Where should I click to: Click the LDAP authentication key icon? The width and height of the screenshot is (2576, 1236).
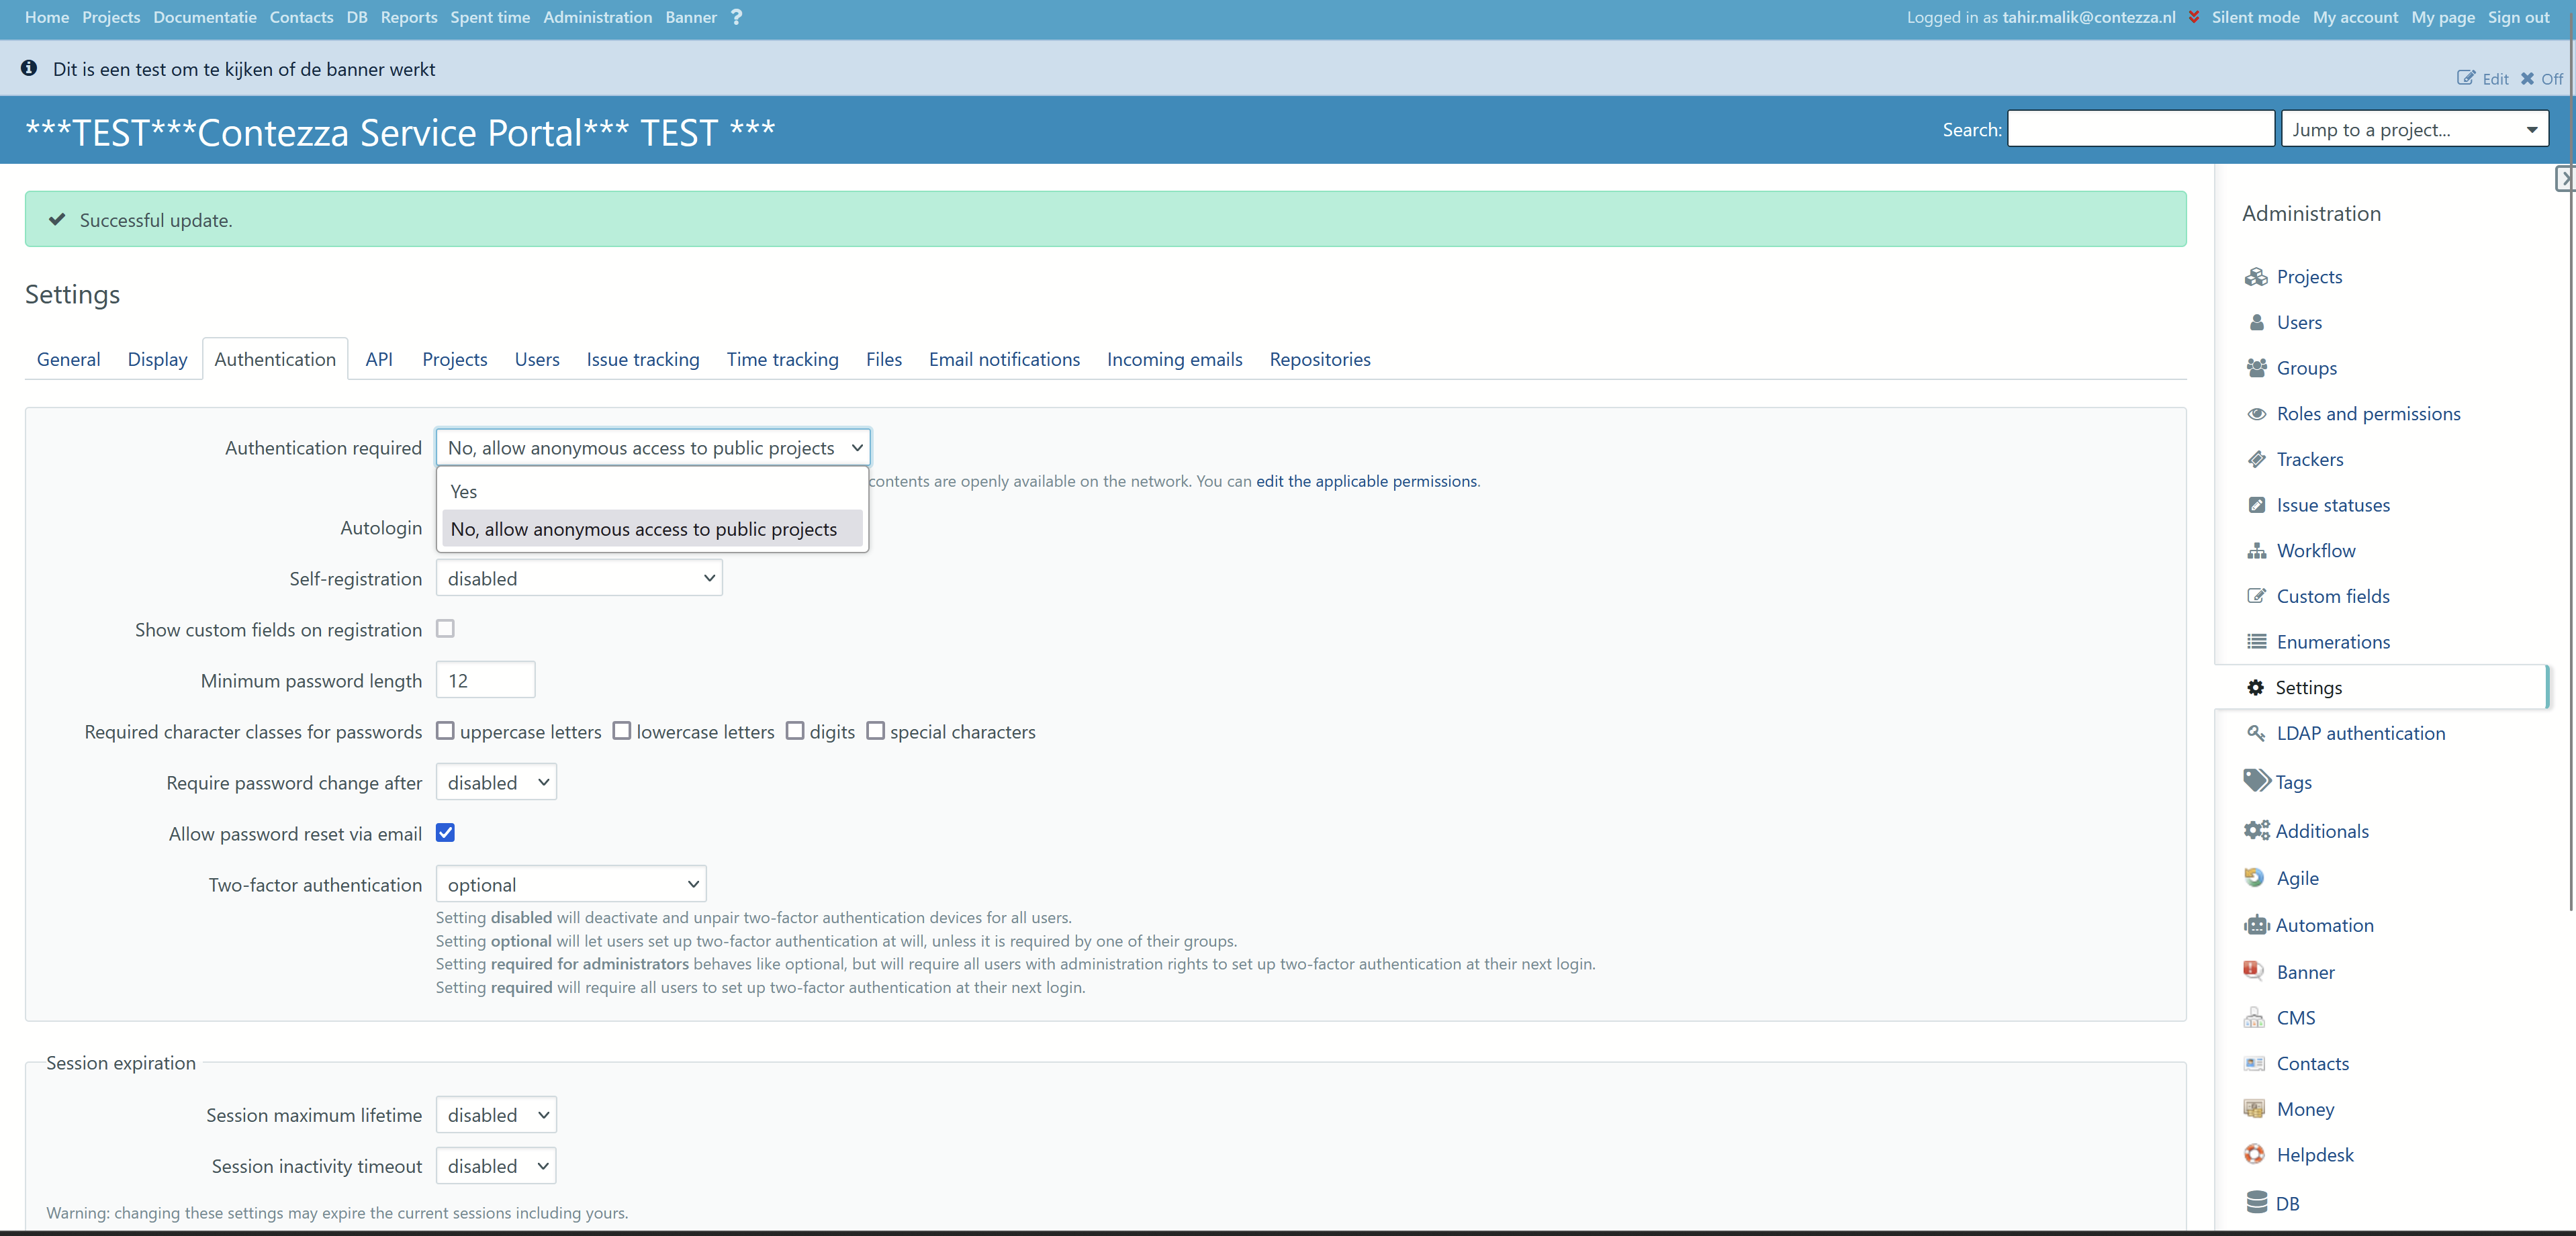pos(2256,733)
